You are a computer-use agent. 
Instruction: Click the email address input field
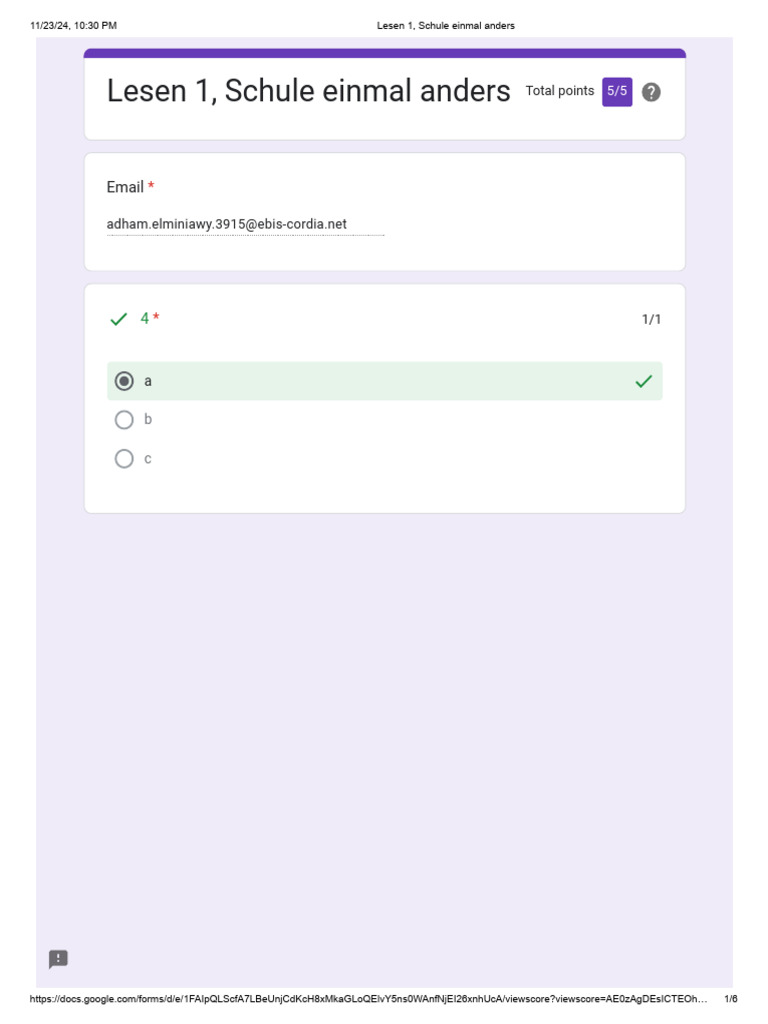[x=245, y=225]
